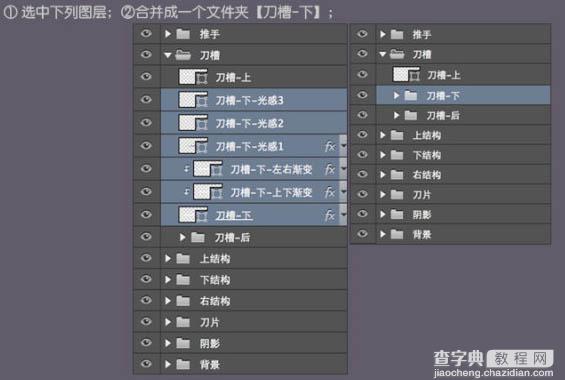Collapse the 刀槽 group in left panel
This screenshot has height=380, width=565.
tap(168, 55)
